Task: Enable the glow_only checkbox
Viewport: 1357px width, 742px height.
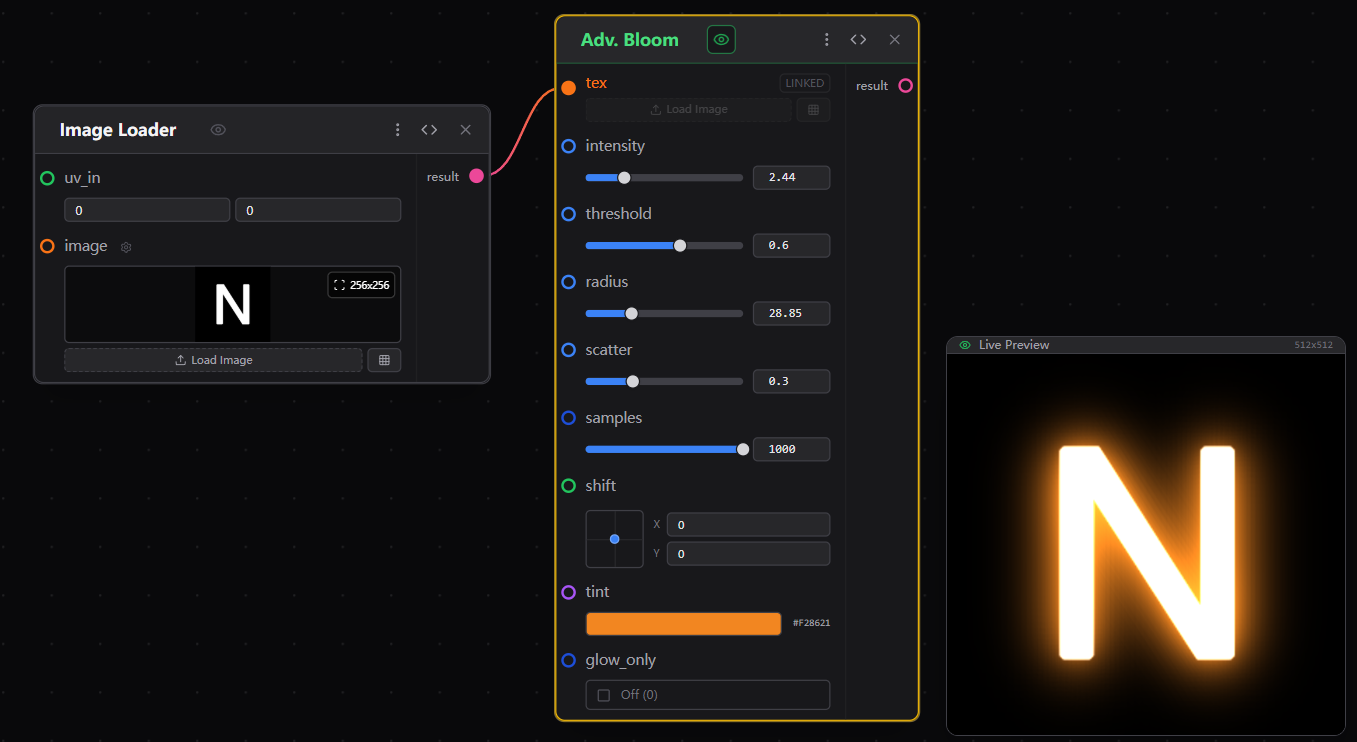Action: click(x=603, y=695)
